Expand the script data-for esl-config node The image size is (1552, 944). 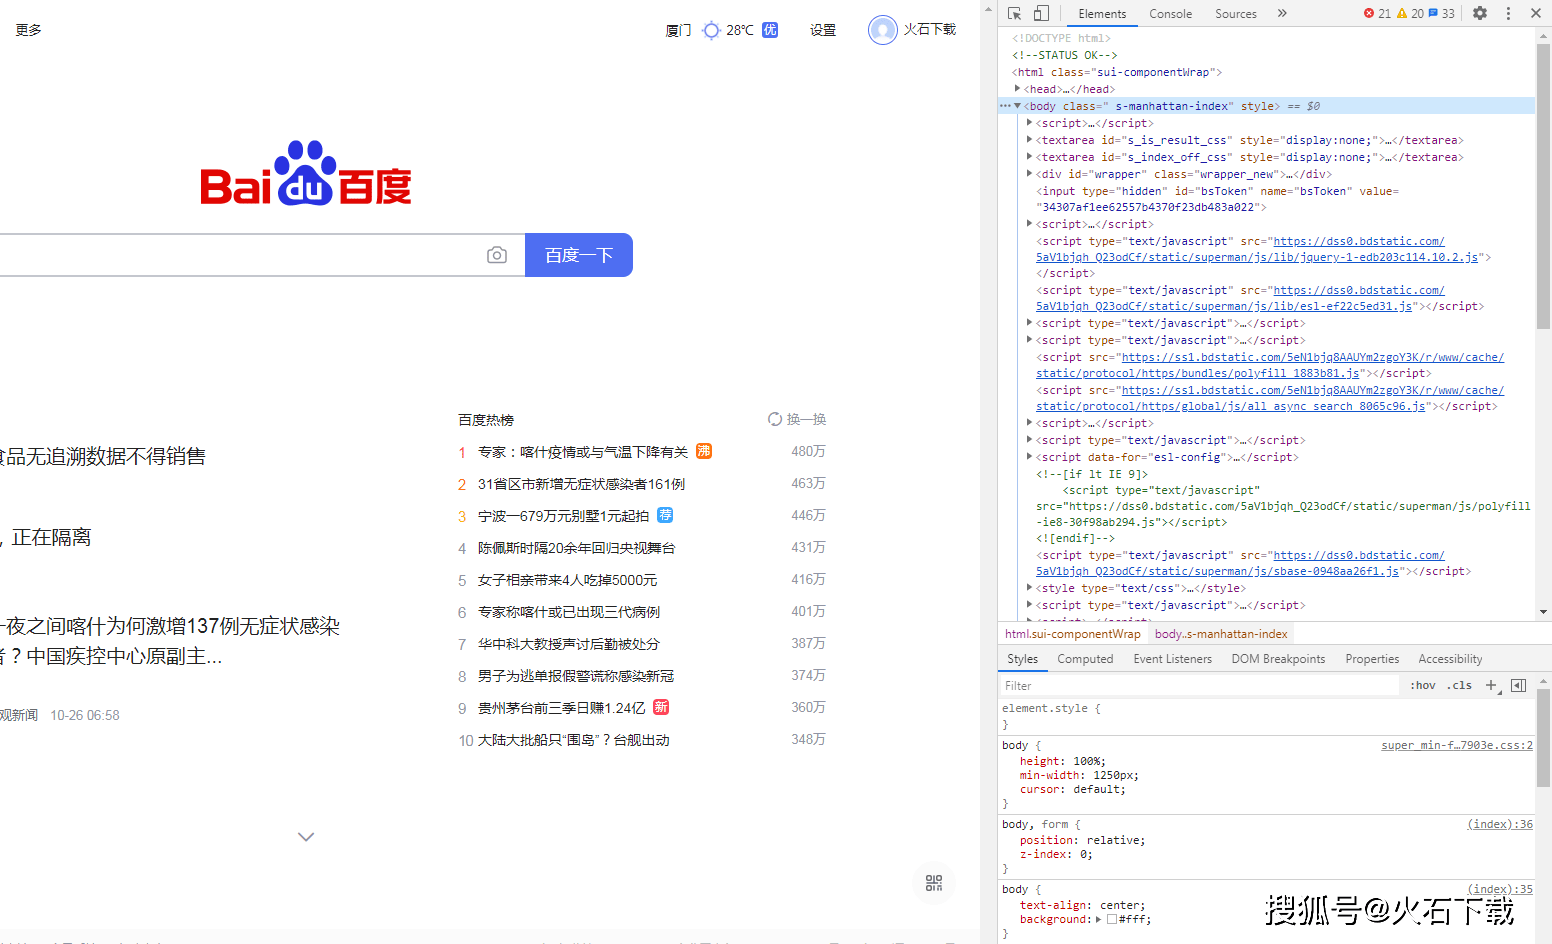coord(1029,457)
